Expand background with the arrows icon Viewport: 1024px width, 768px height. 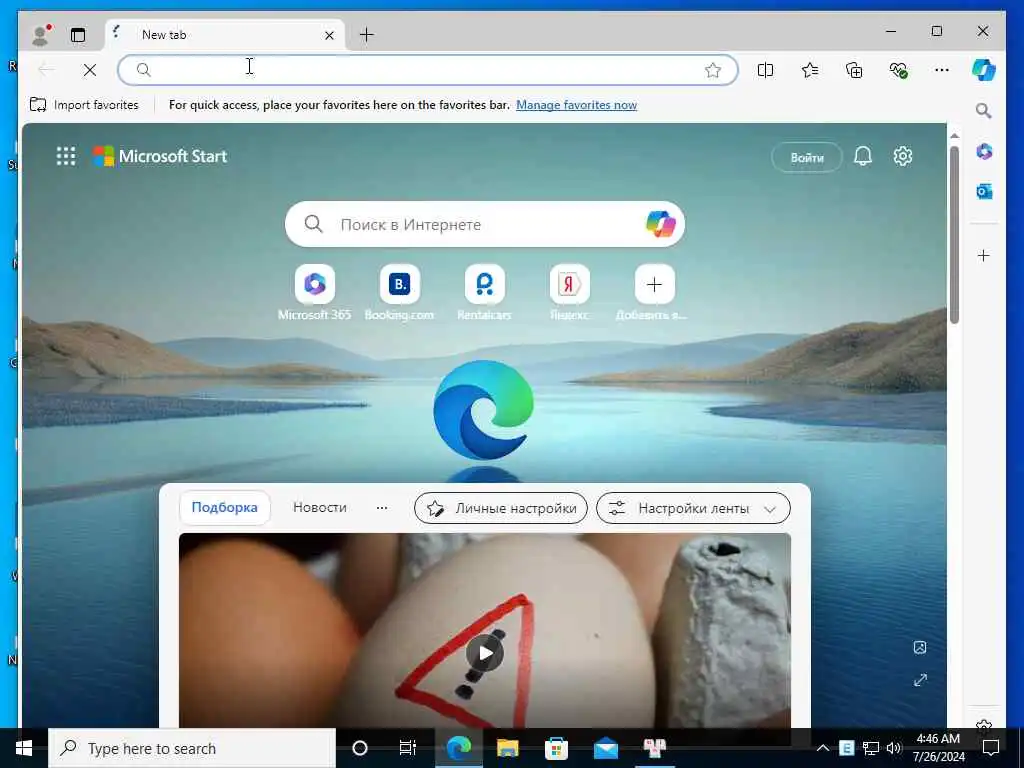pyautogui.click(x=920, y=680)
